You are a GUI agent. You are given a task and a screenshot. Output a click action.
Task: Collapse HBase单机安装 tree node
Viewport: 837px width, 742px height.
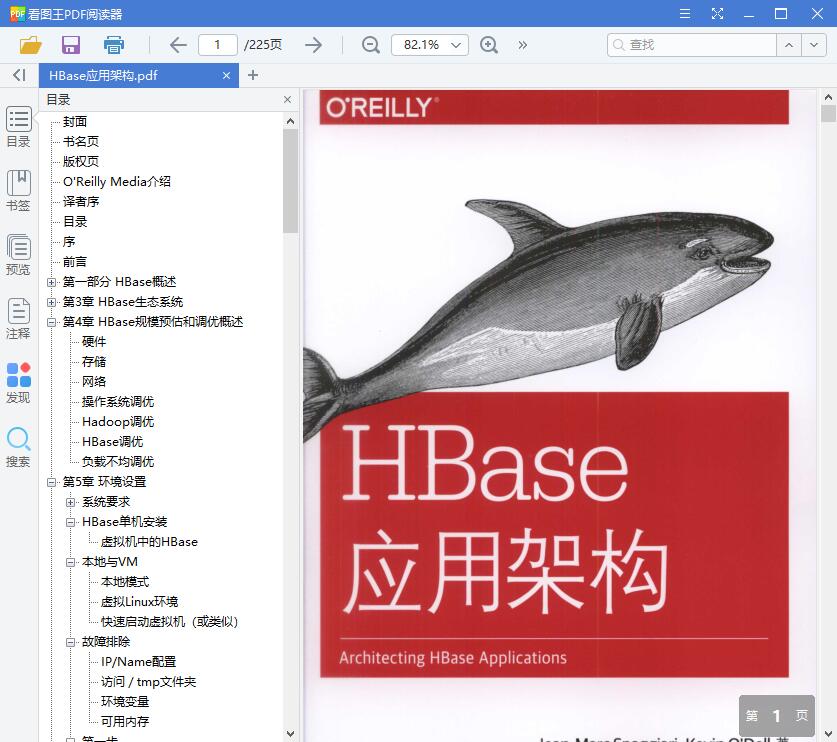(x=70, y=523)
